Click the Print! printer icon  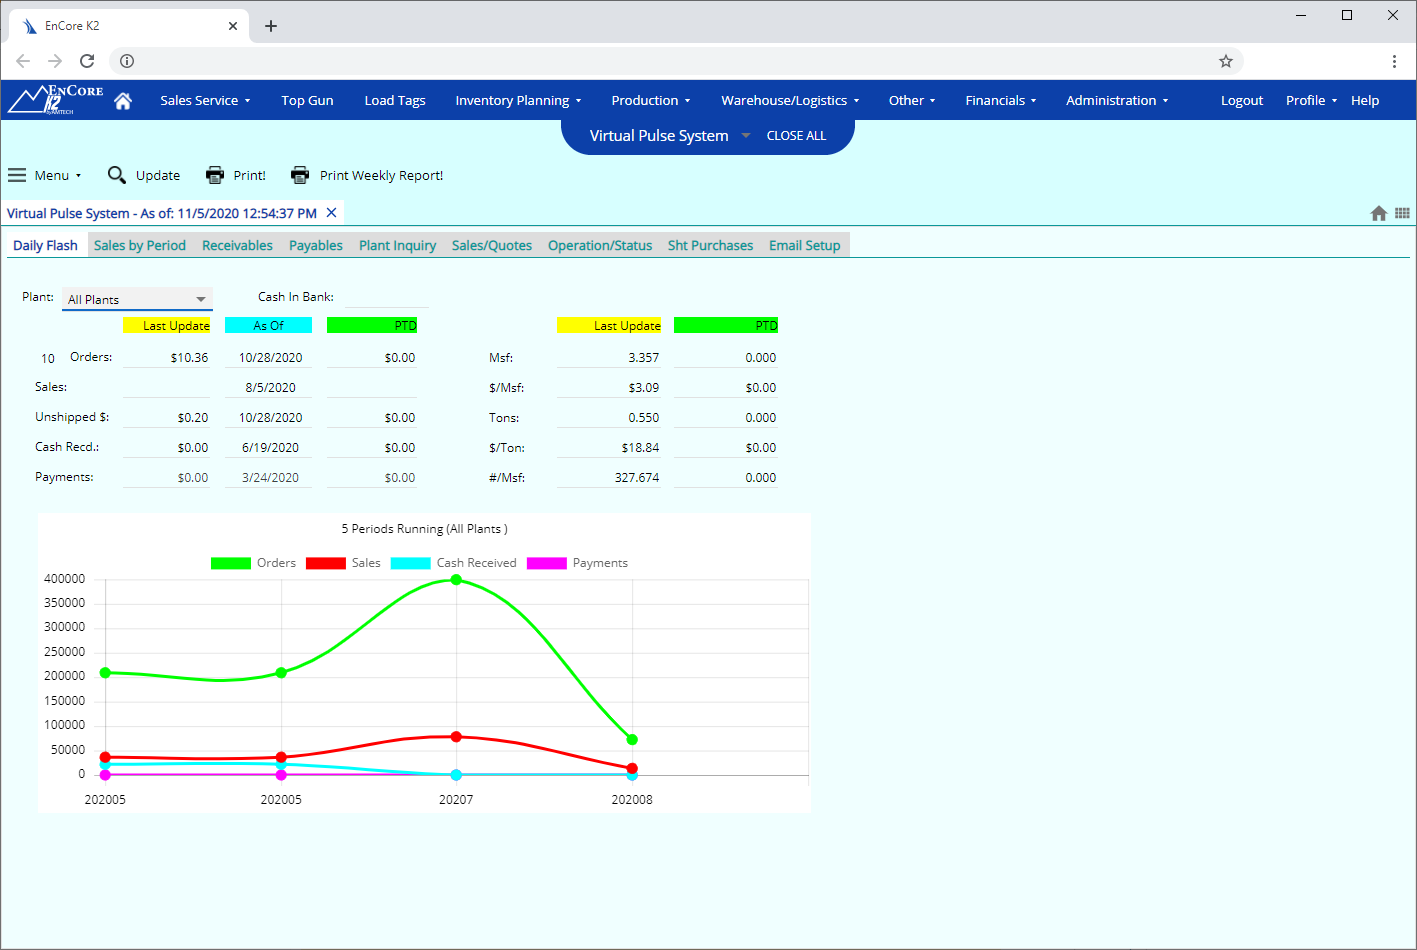pos(215,175)
